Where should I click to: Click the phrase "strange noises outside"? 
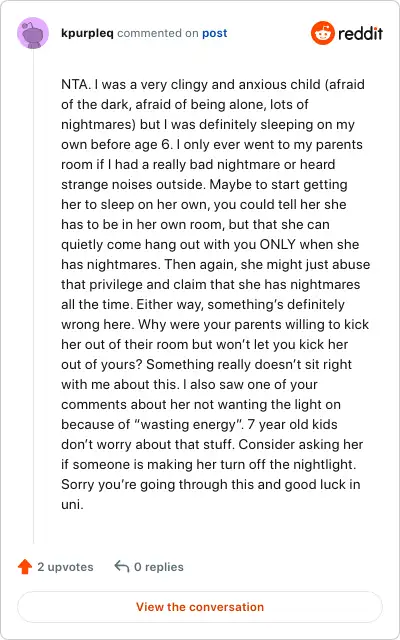(x=133, y=184)
